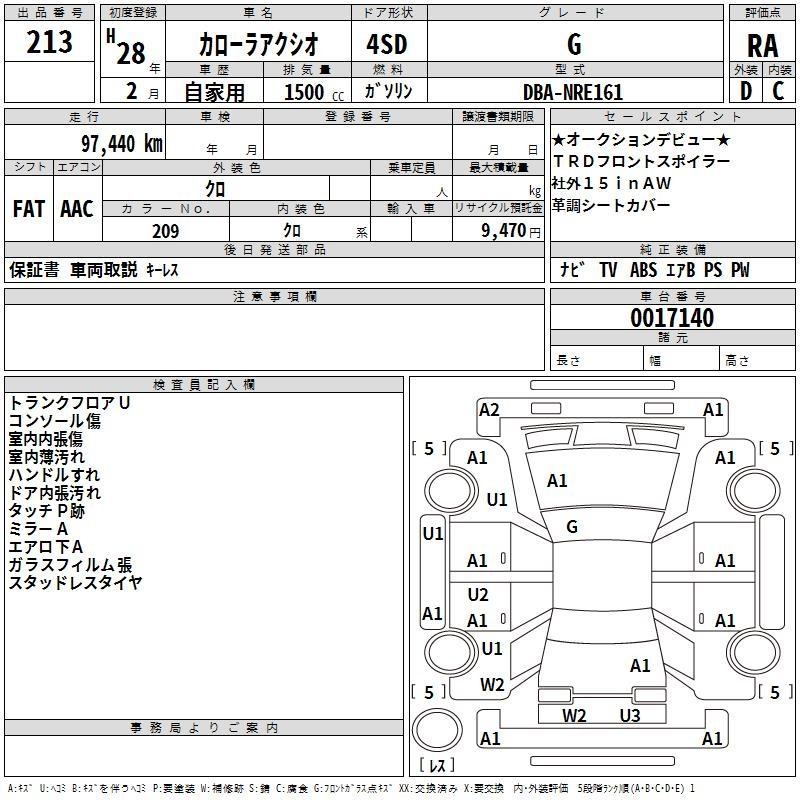
Task: Click the G windshield mark on car diagram
Action: coord(572,526)
